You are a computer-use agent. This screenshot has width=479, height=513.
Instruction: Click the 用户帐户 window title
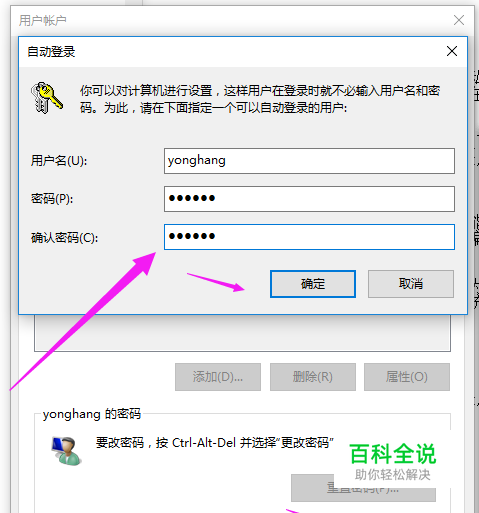[43, 21]
